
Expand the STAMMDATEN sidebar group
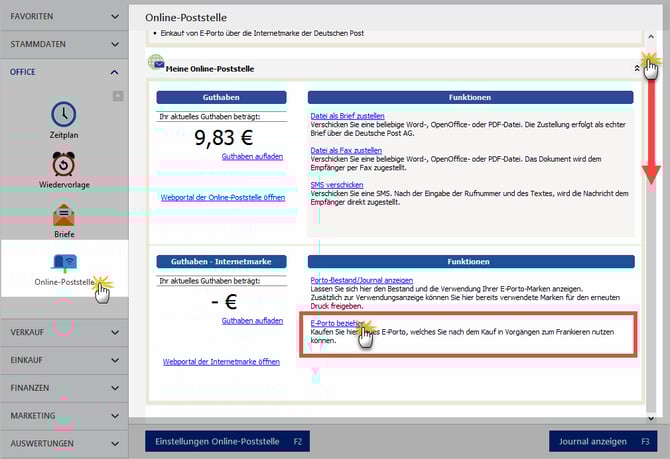pyautogui.click(x=64, y=45)
